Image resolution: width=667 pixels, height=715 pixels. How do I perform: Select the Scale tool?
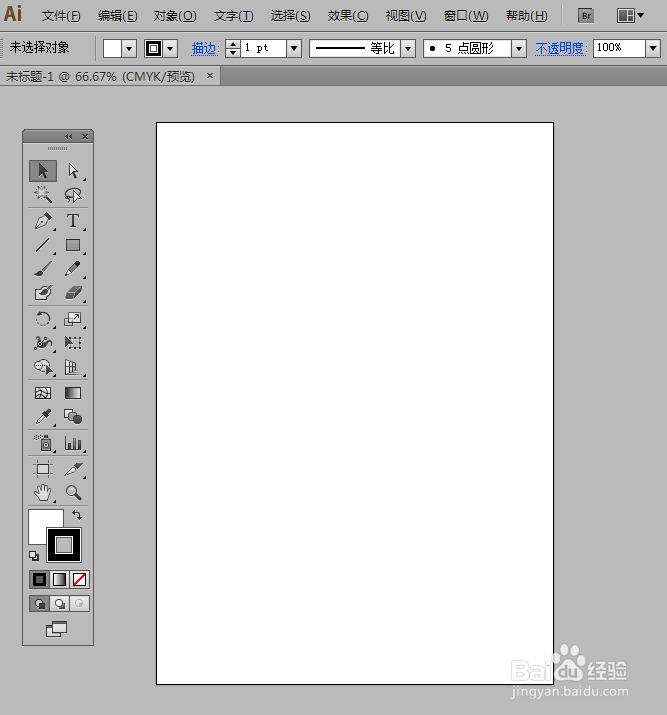point(73,319)
